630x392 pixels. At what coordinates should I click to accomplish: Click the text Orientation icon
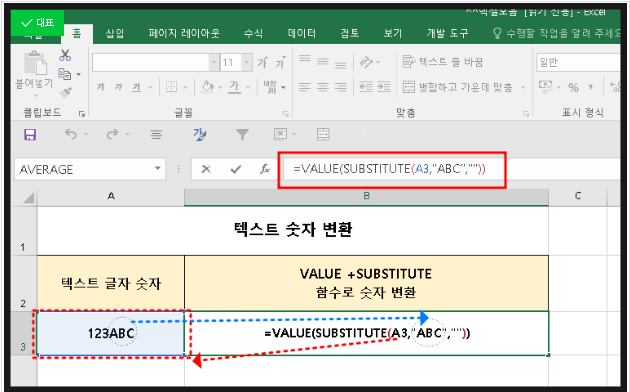[x=366, y=62]
